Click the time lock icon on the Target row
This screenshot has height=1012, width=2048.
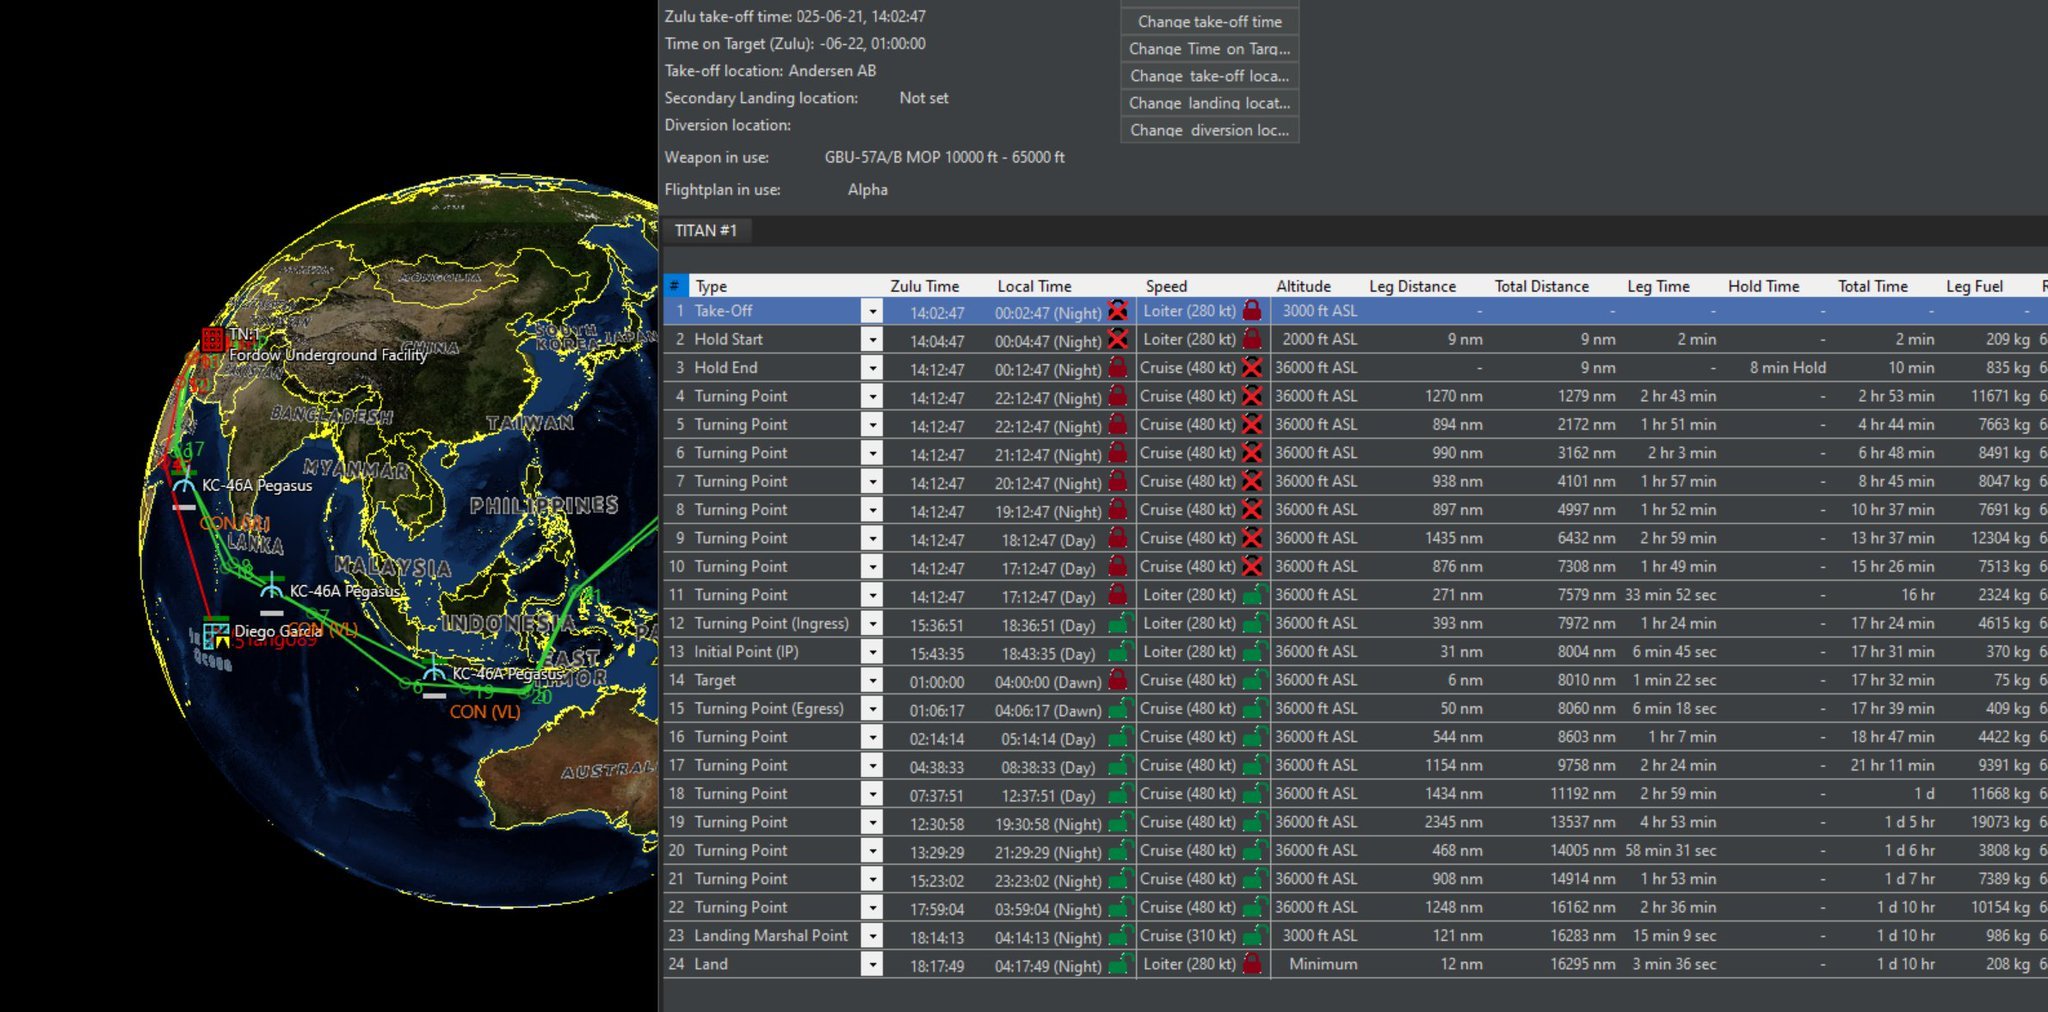pos(1118,680)
